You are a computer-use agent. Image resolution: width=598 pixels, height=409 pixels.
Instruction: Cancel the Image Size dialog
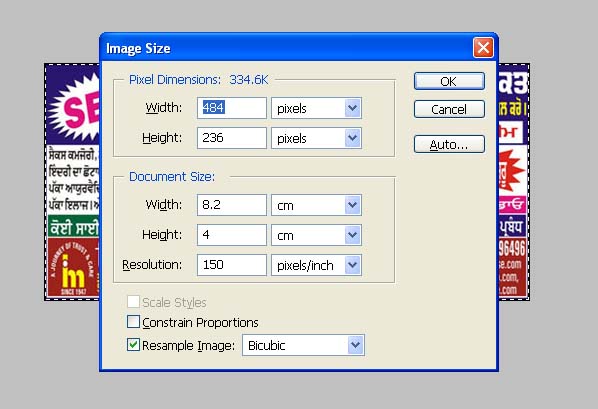(449, 109)
